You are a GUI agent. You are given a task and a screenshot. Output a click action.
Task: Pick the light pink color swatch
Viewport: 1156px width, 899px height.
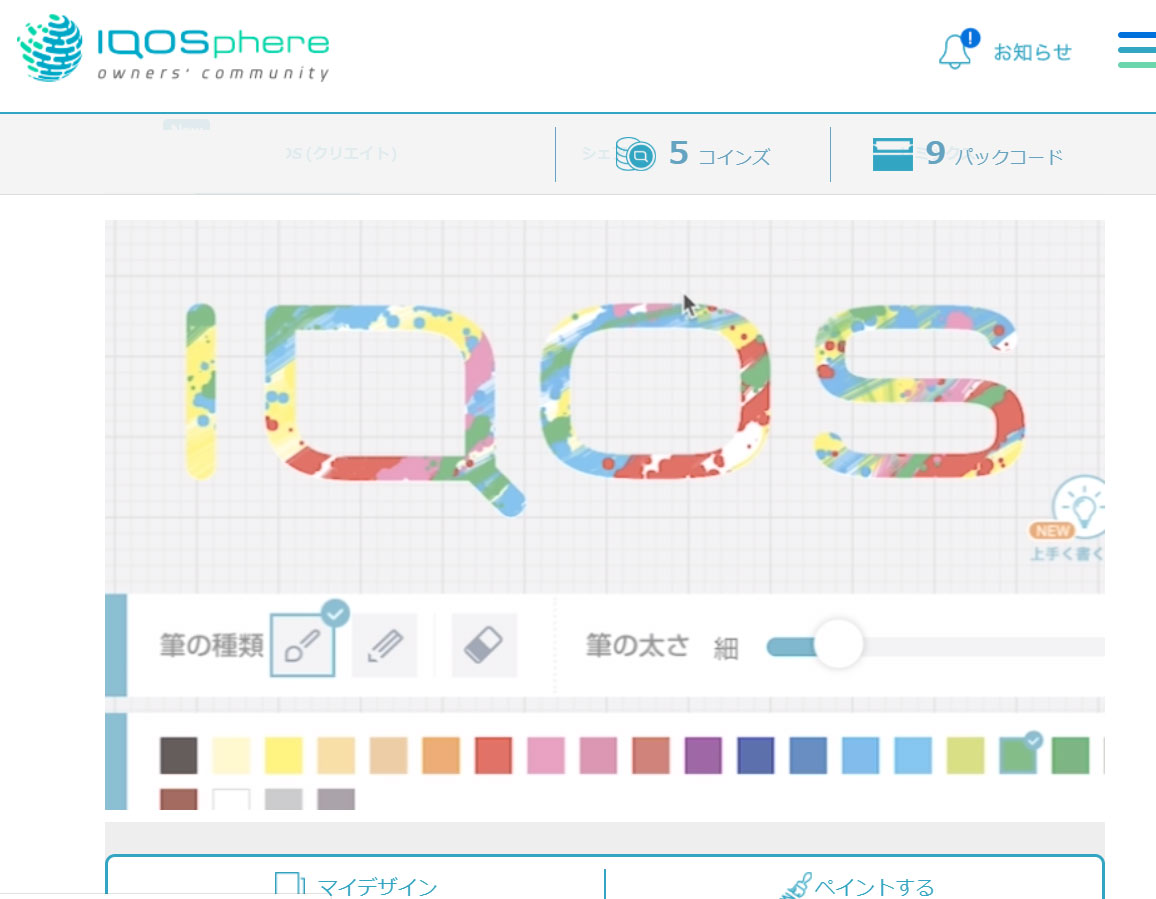pyautogui.click(x=546, y=755)
